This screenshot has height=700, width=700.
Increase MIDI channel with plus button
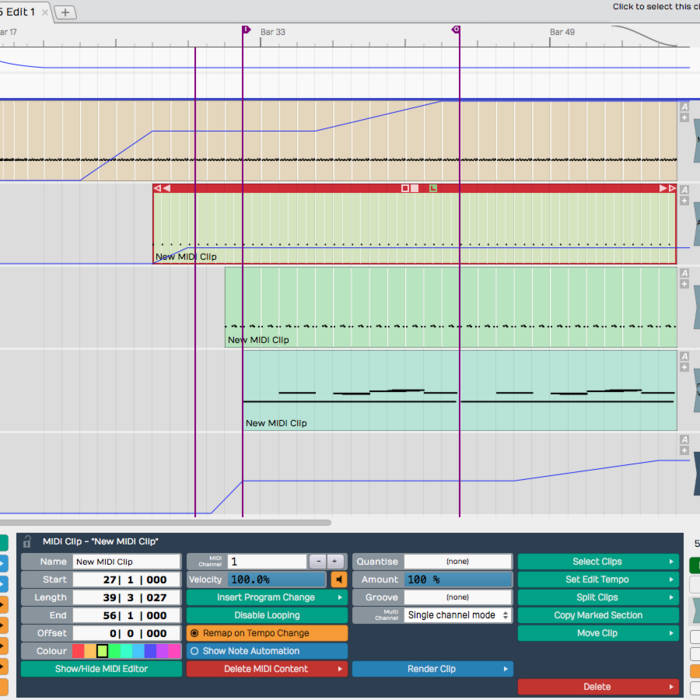pyautogui.click(x=335, y=562)
